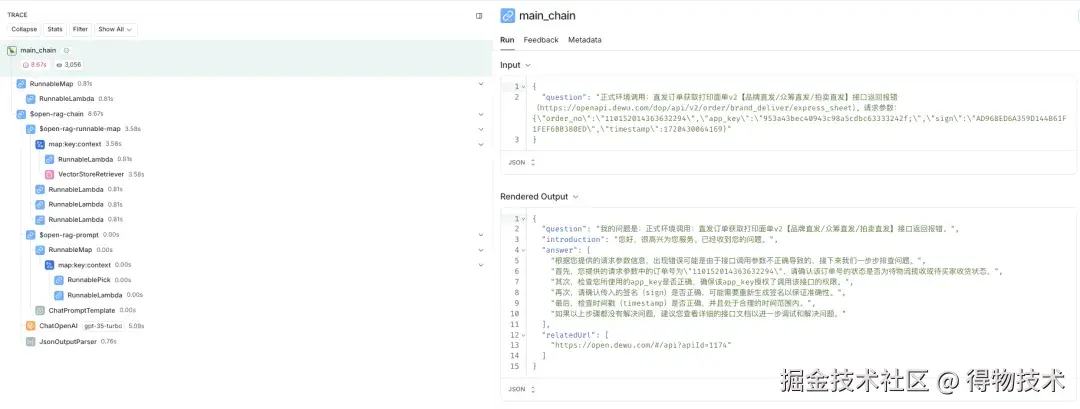Click the Filter button
Viewport: 1080px width, 409px height.
81,30
